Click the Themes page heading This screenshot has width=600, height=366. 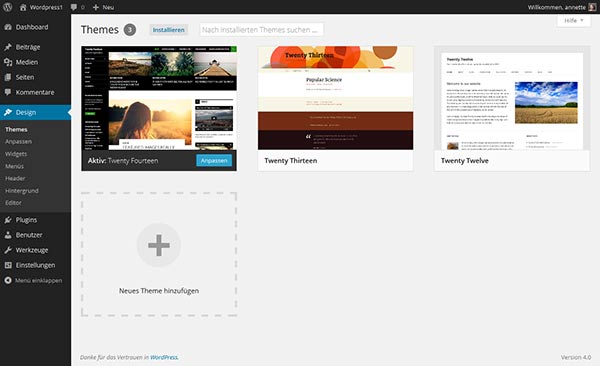tap(99, 29)
